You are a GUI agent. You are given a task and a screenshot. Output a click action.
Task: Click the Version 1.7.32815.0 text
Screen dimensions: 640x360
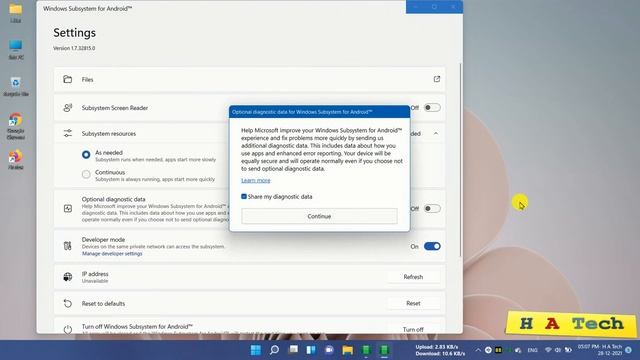coord(74,48)
